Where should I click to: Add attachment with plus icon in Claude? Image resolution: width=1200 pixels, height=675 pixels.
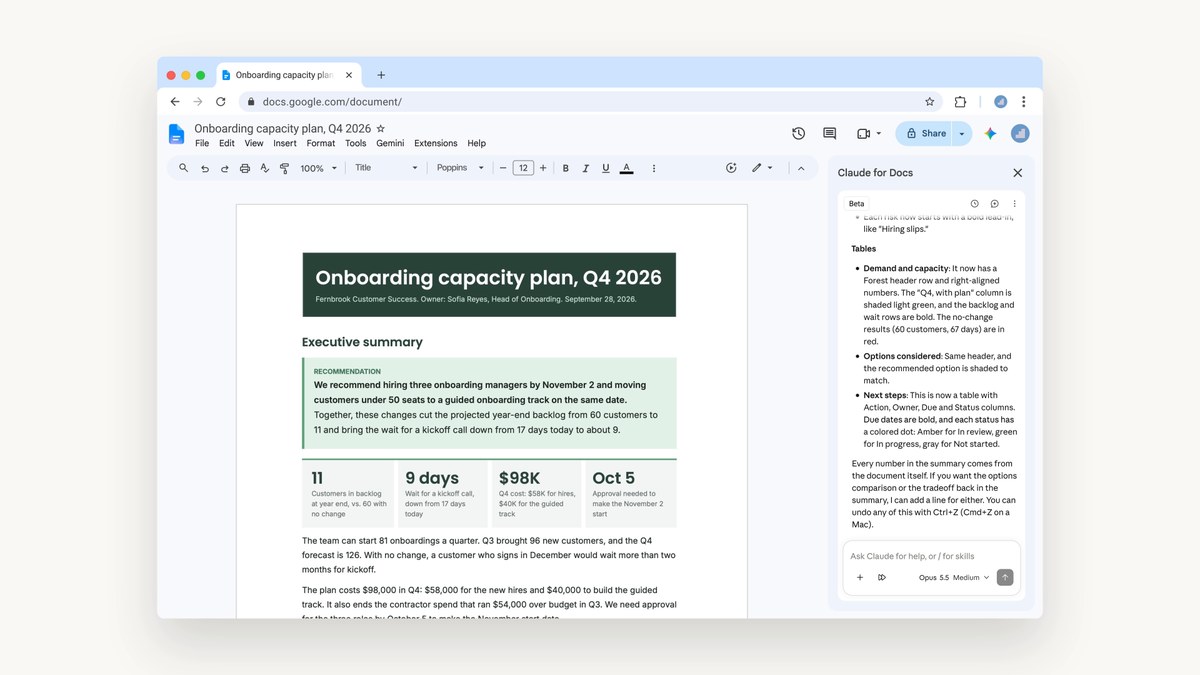pos(860,577)
